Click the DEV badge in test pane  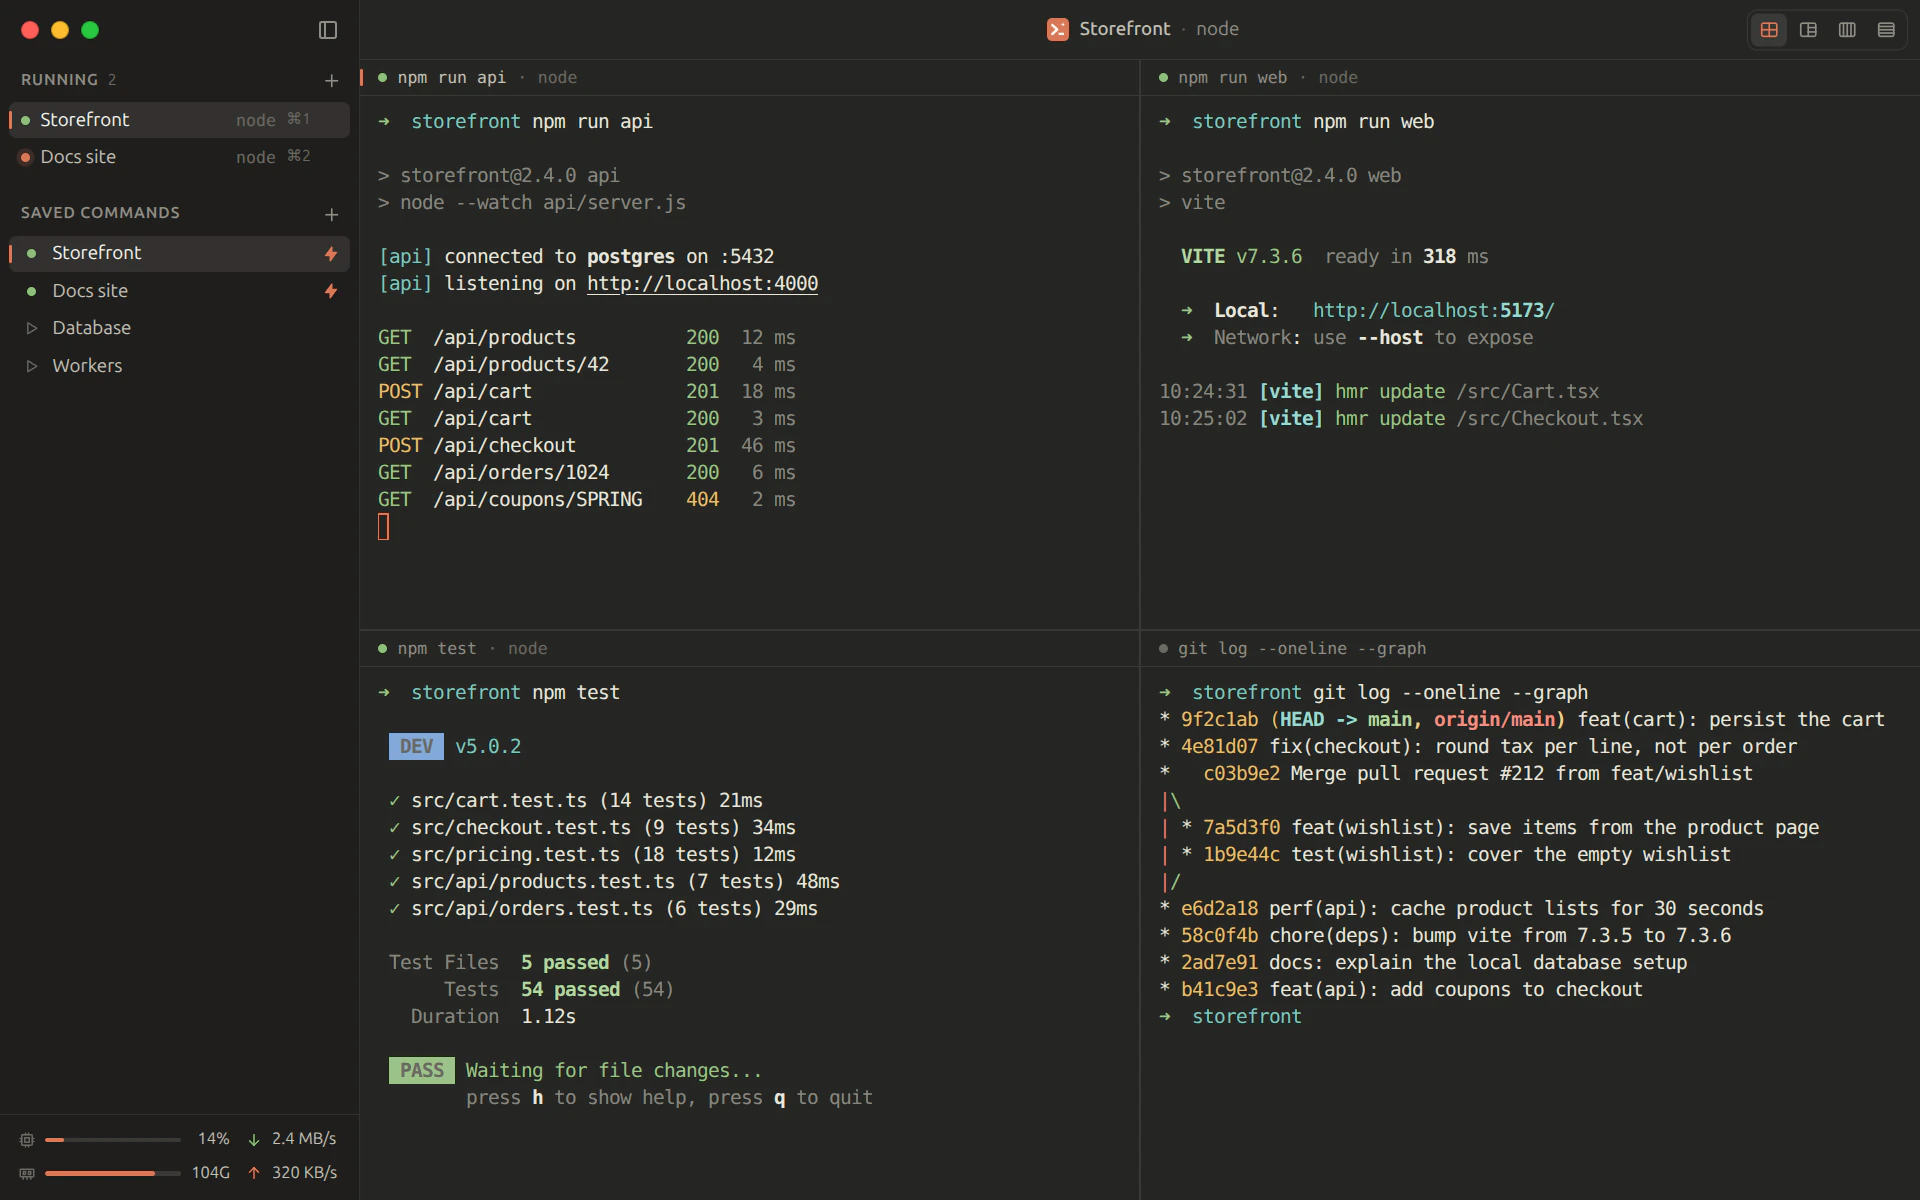coord(416,746)
